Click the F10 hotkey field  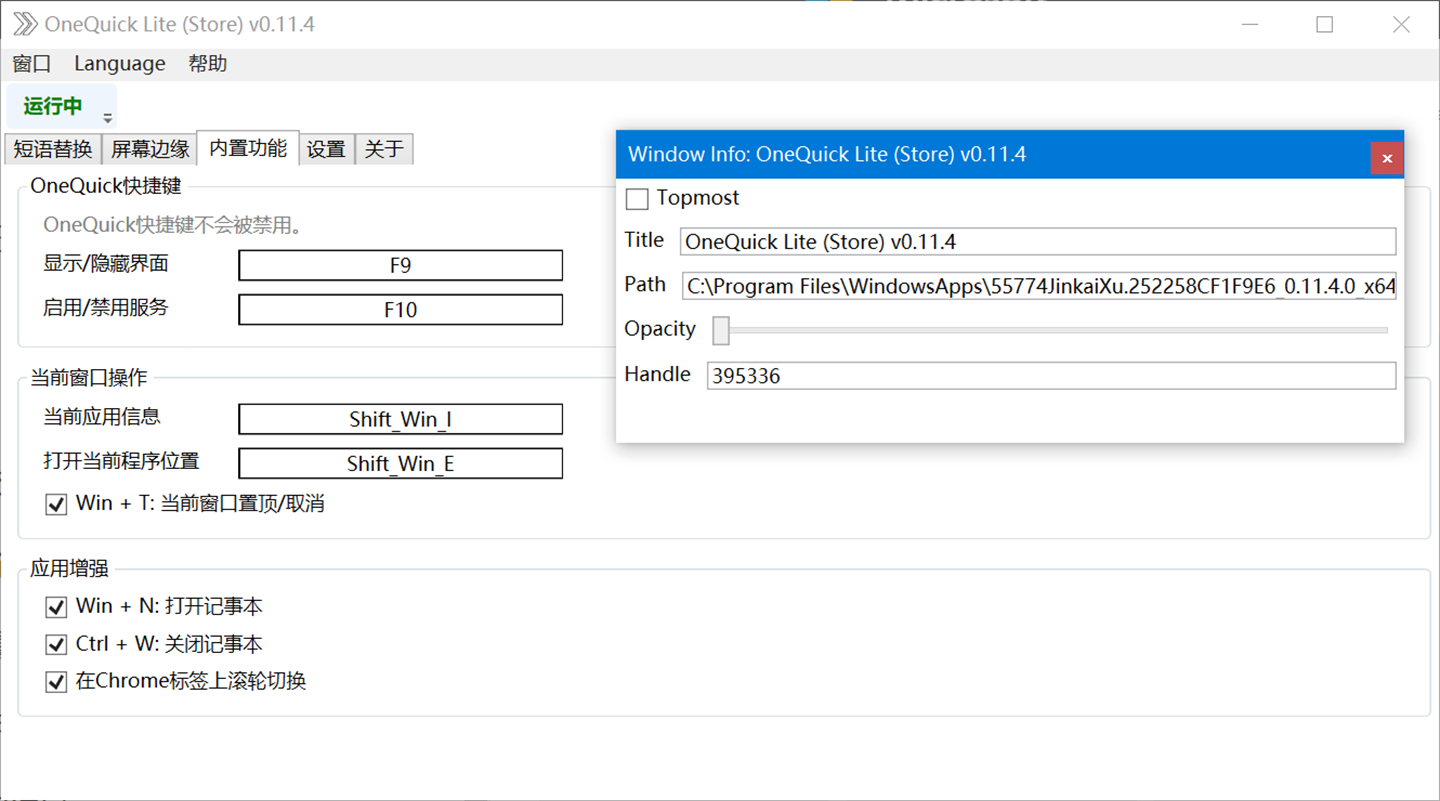click(x=400, y=310)
